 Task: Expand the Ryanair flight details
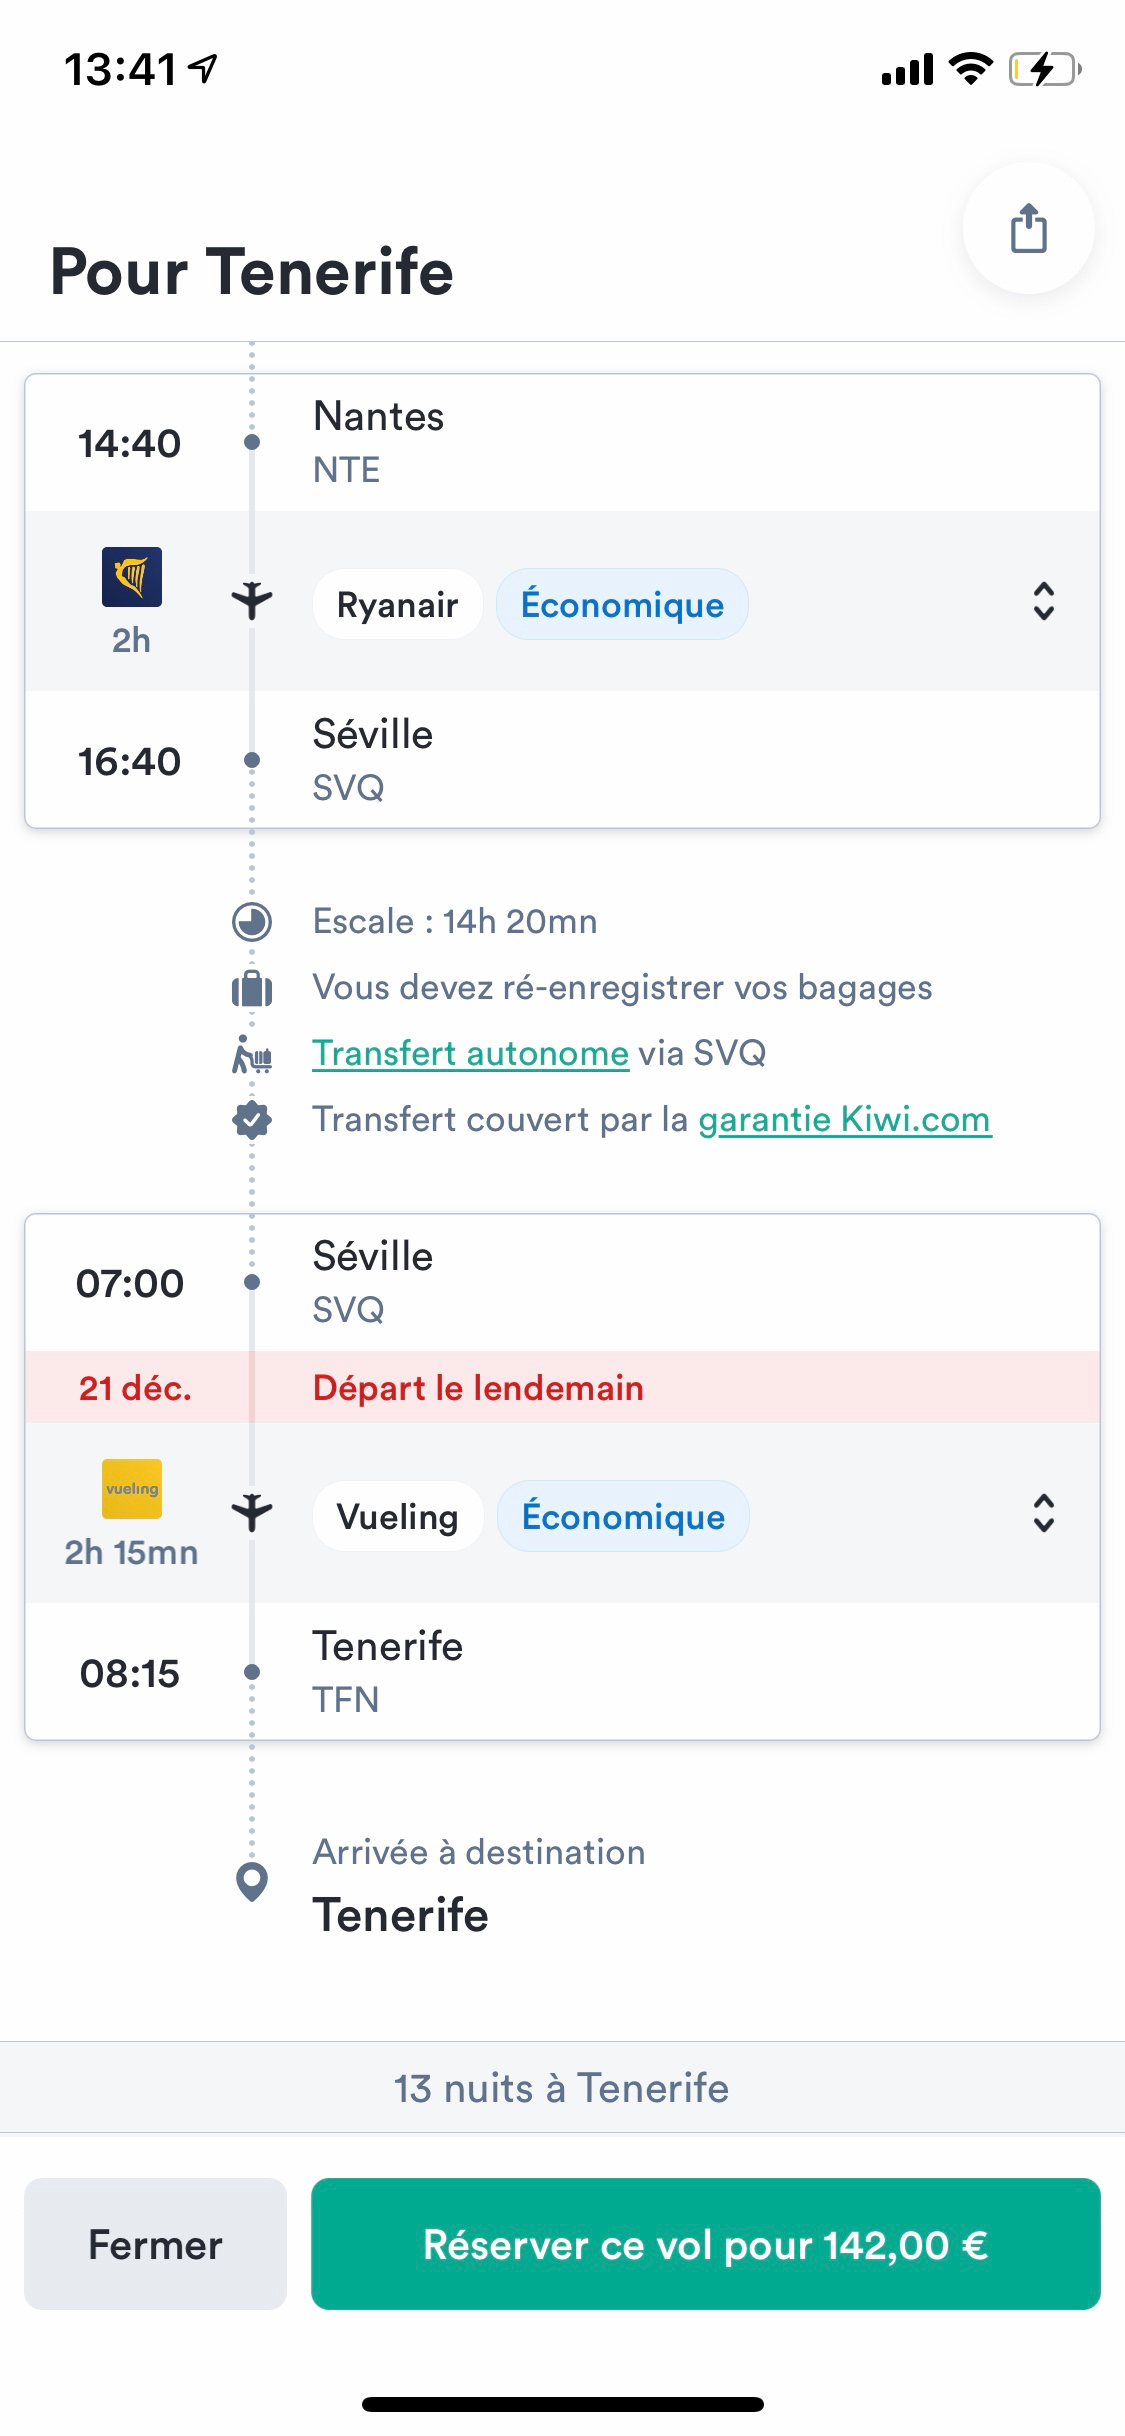click(x=1043, y=602)
